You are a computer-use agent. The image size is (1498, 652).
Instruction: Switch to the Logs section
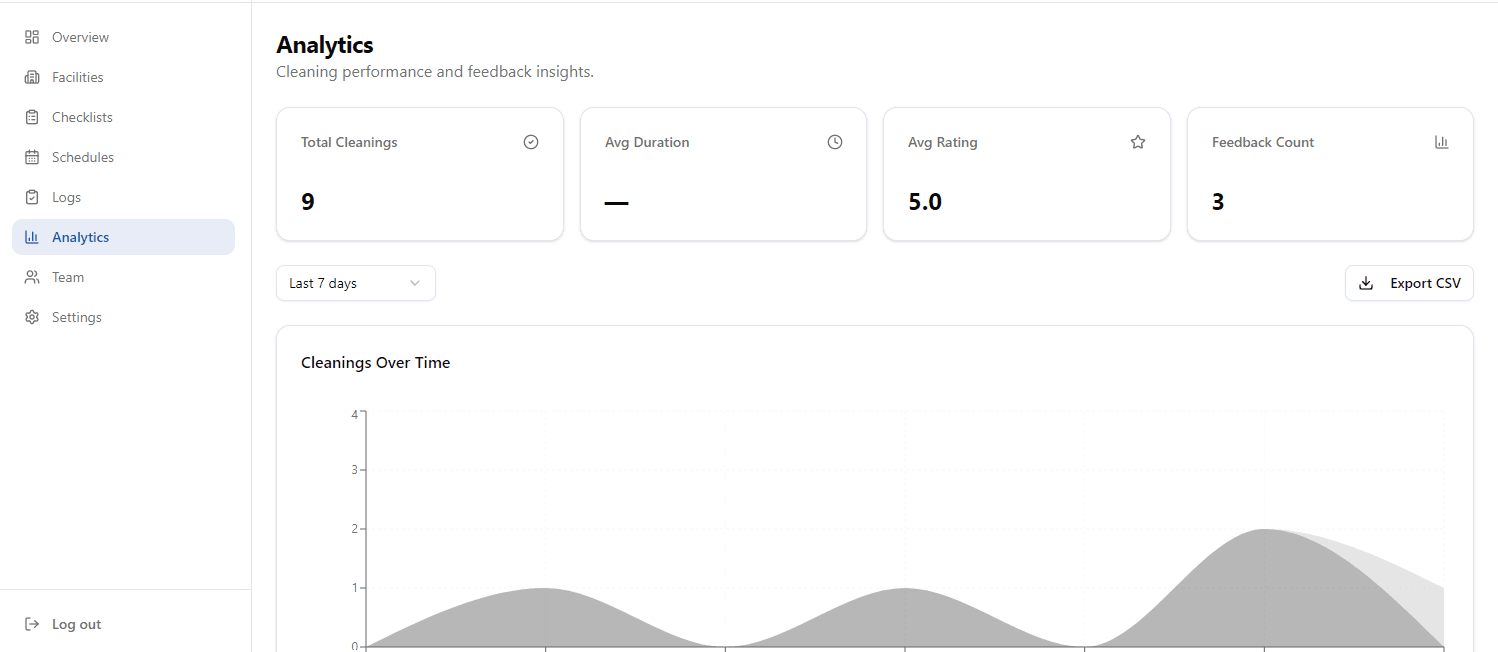point(64,196)
